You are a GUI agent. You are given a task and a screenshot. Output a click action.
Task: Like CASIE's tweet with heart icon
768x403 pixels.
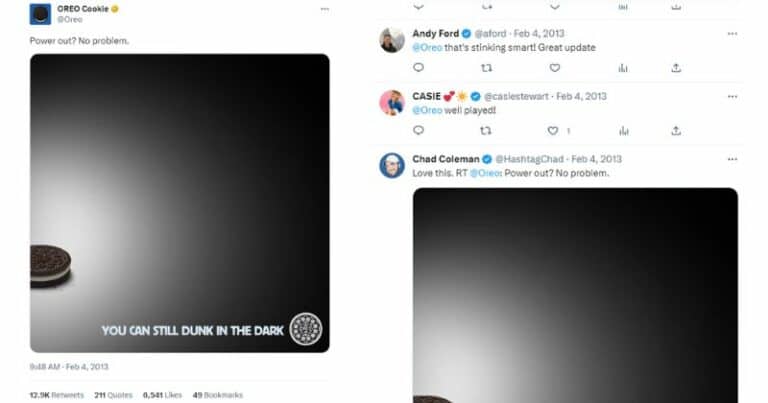[552, 131]
